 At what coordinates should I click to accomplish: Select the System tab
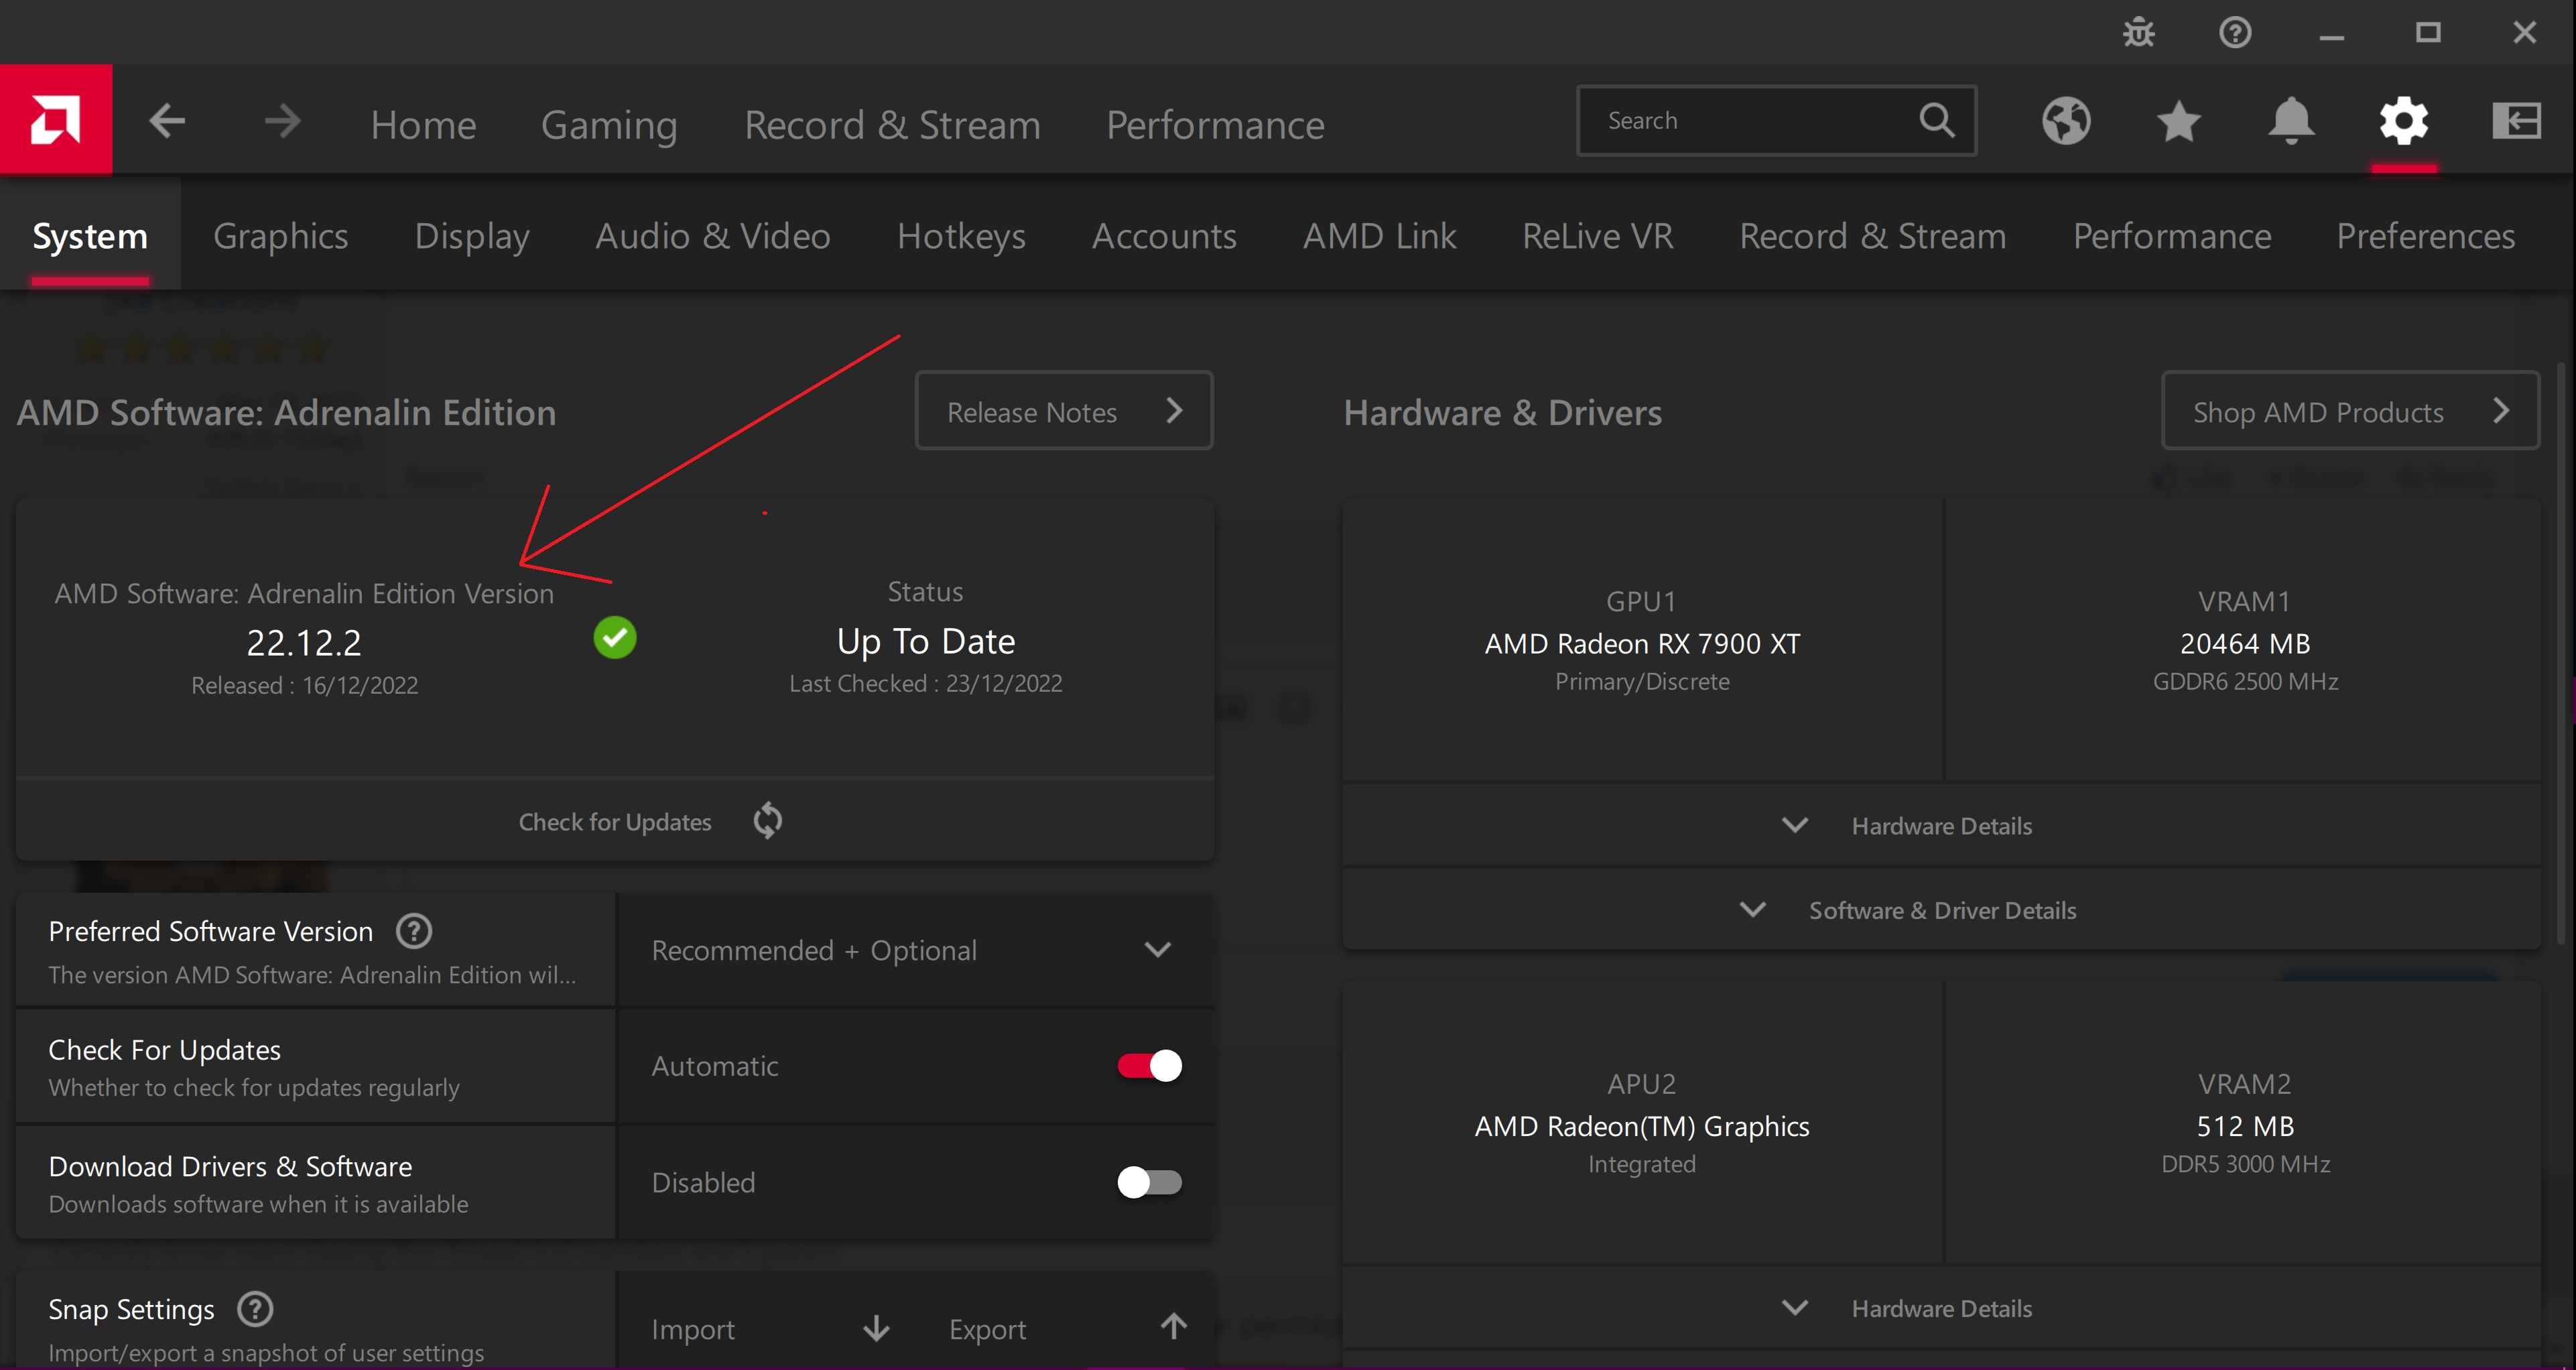(x=90, y=236)
